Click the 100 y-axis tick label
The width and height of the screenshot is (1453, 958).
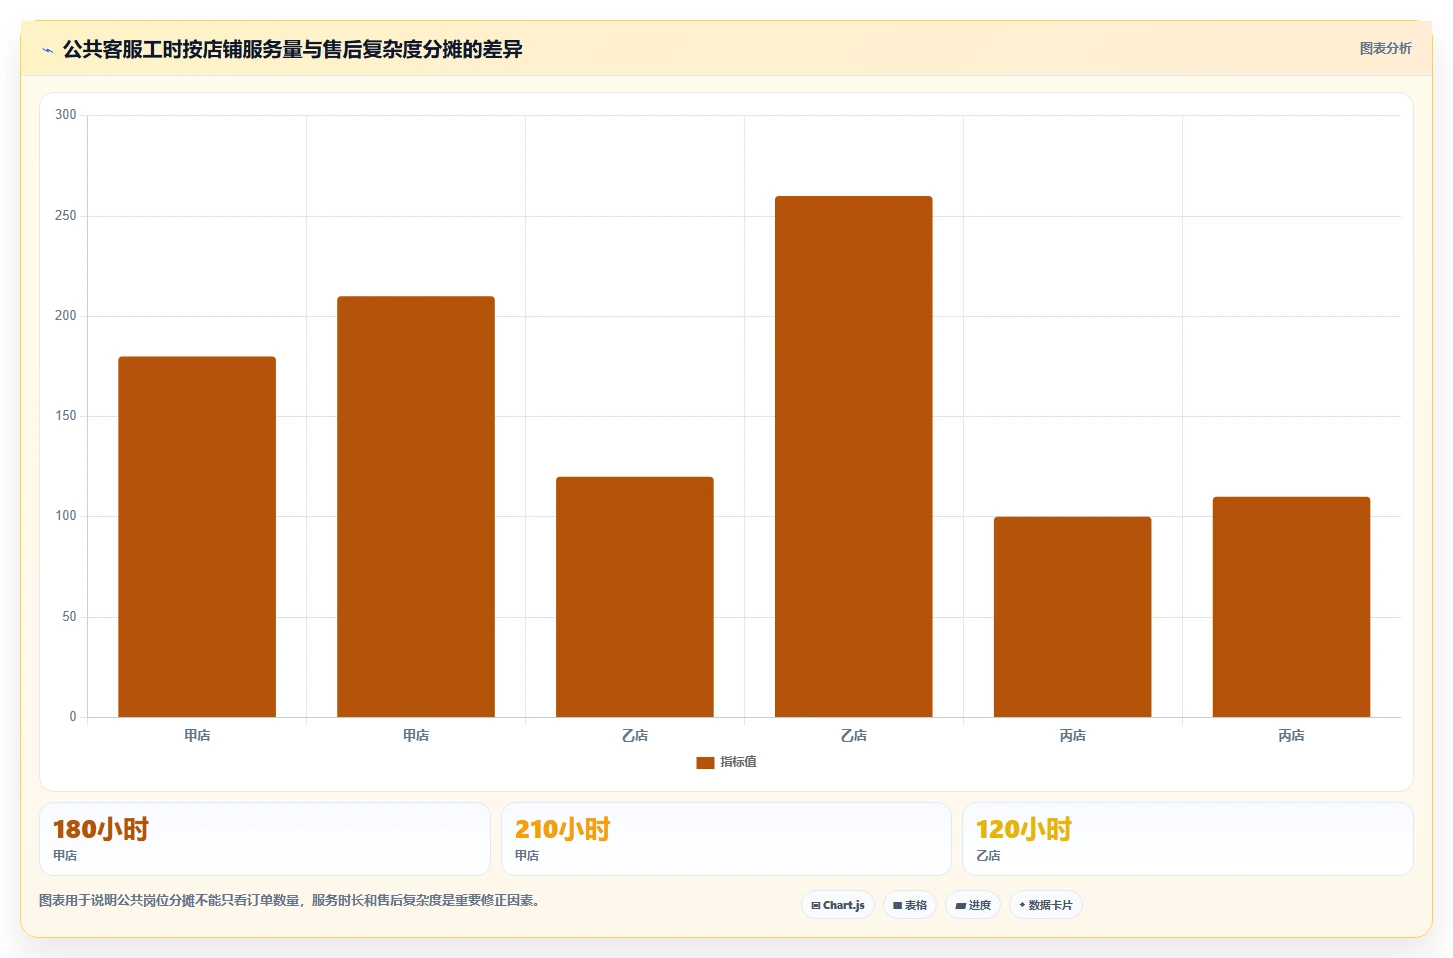[x=66, y=516]
